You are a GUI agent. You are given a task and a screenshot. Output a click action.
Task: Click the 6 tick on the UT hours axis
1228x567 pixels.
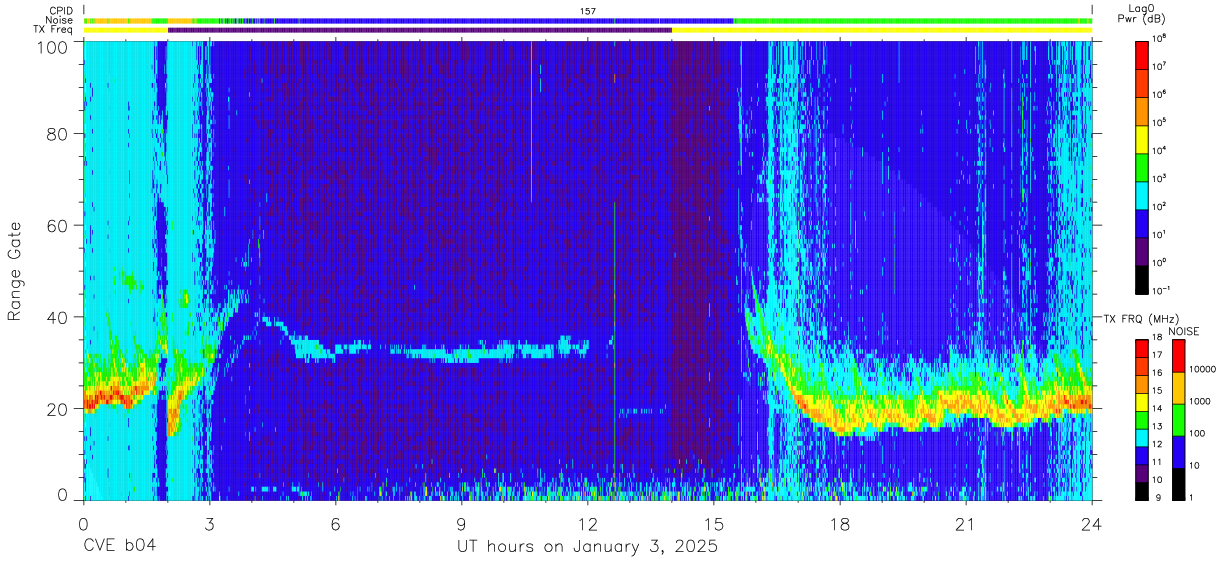(335, 524)
